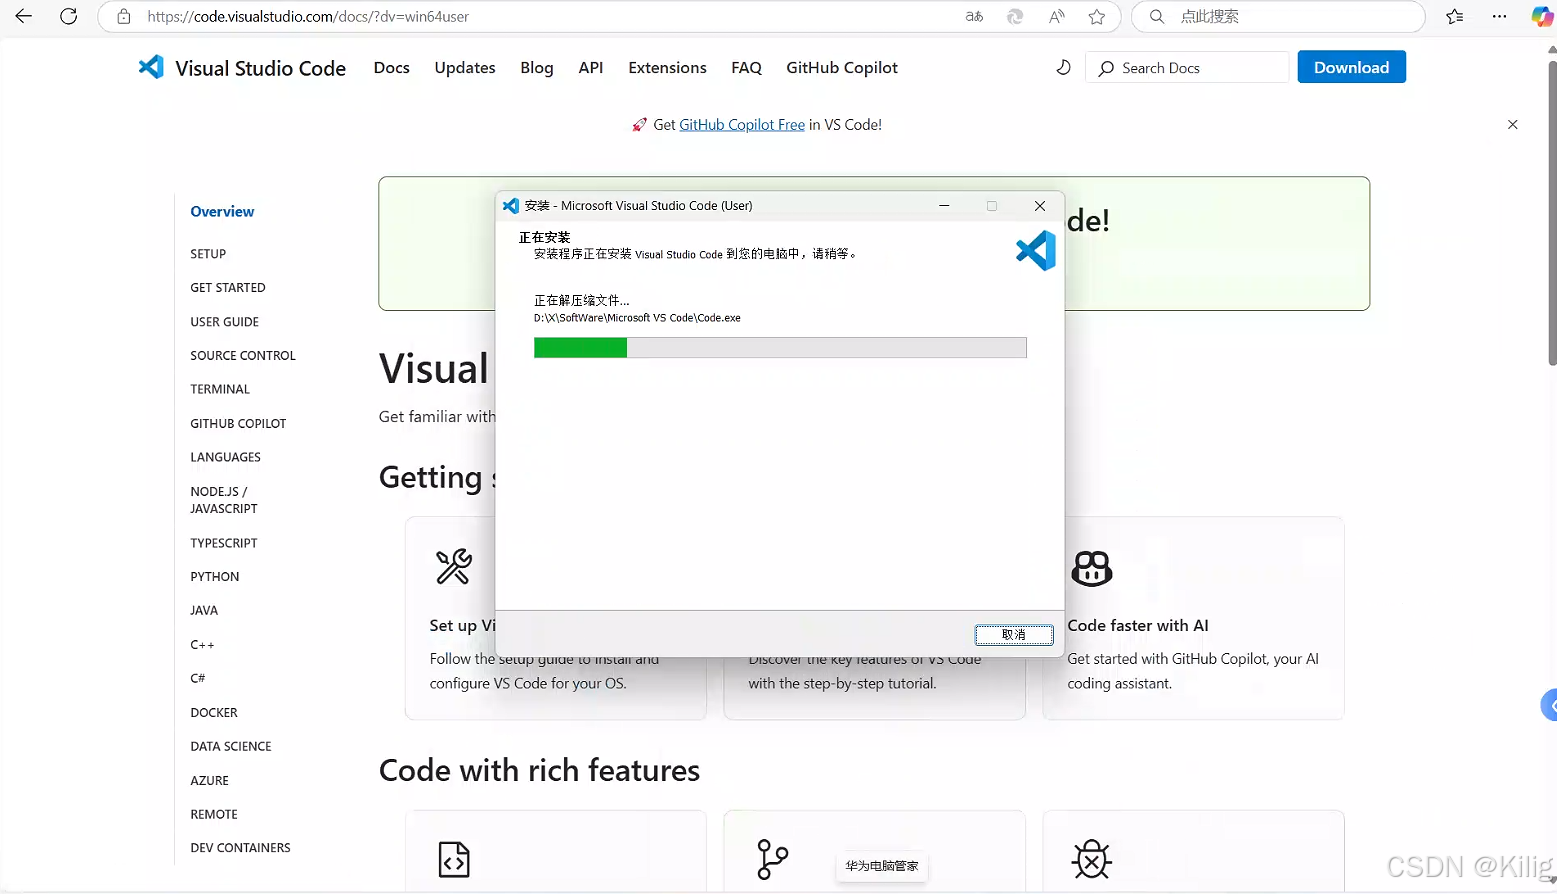Image resolution: width=1557 pixels, height=894 pixels.
Task: Click the source control branch icon card
Action: point(772,859)
